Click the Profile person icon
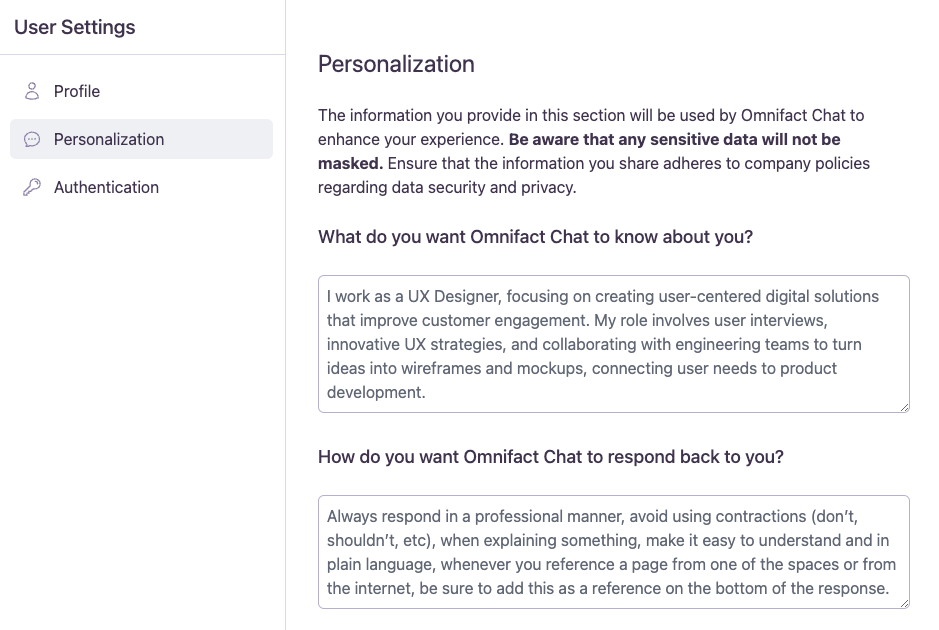939x630 pixels. pyautogui.click(x=31, y=91)
